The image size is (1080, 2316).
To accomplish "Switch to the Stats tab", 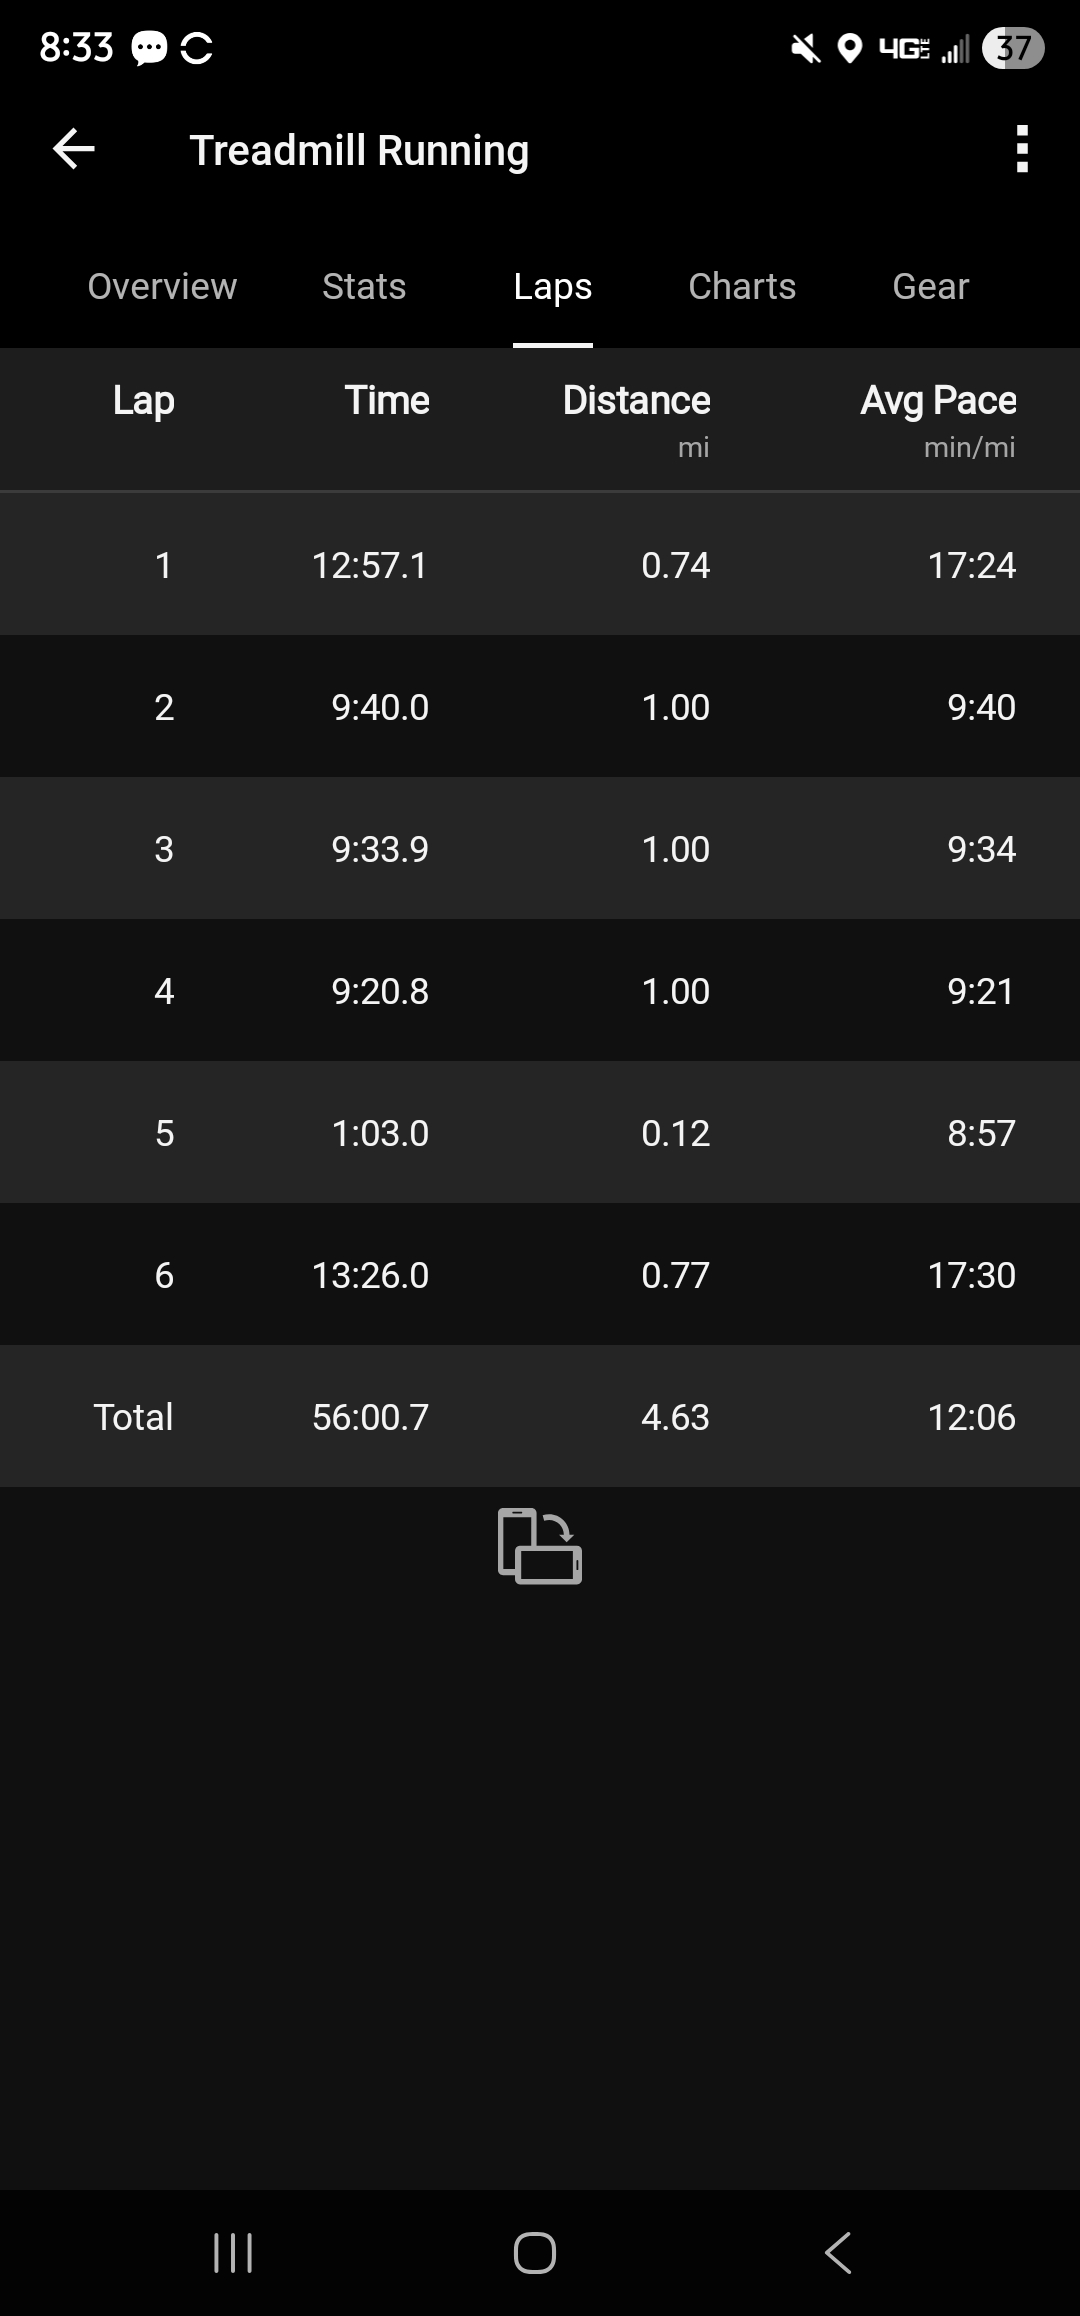I will pos(364,287).
